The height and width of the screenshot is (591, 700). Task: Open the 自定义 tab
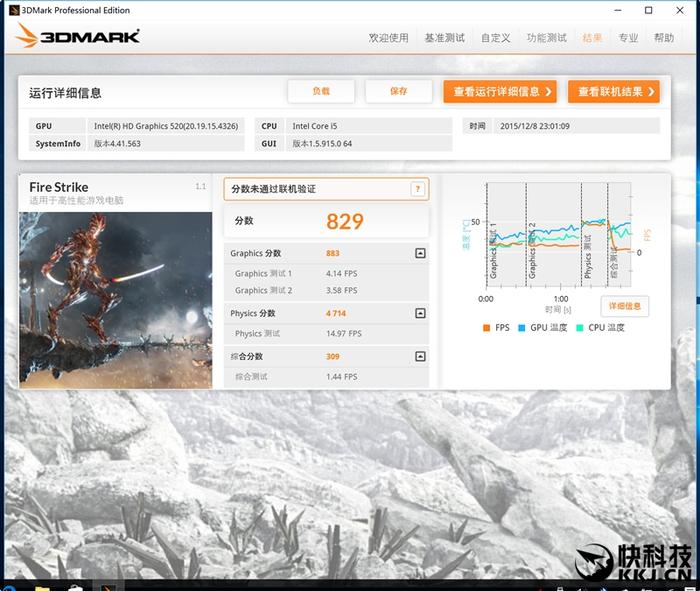point(496,38)
